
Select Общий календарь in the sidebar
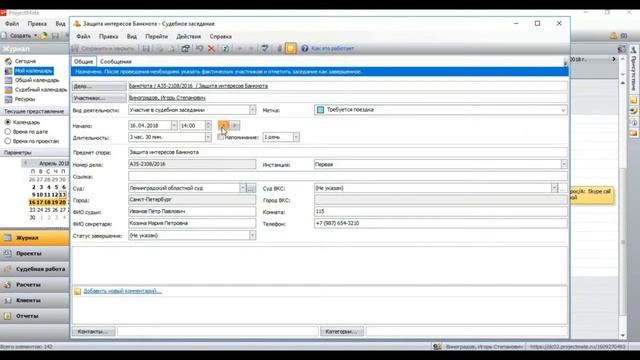(37, 80)
